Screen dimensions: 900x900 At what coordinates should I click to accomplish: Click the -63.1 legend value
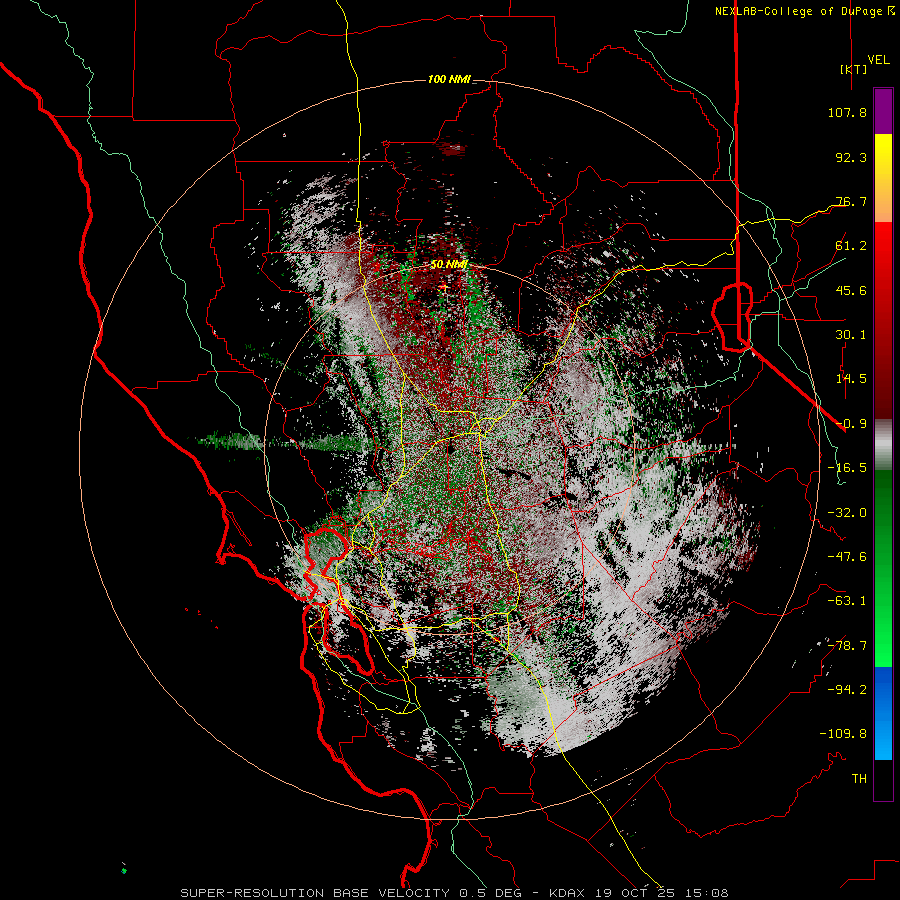coord(847,601)
